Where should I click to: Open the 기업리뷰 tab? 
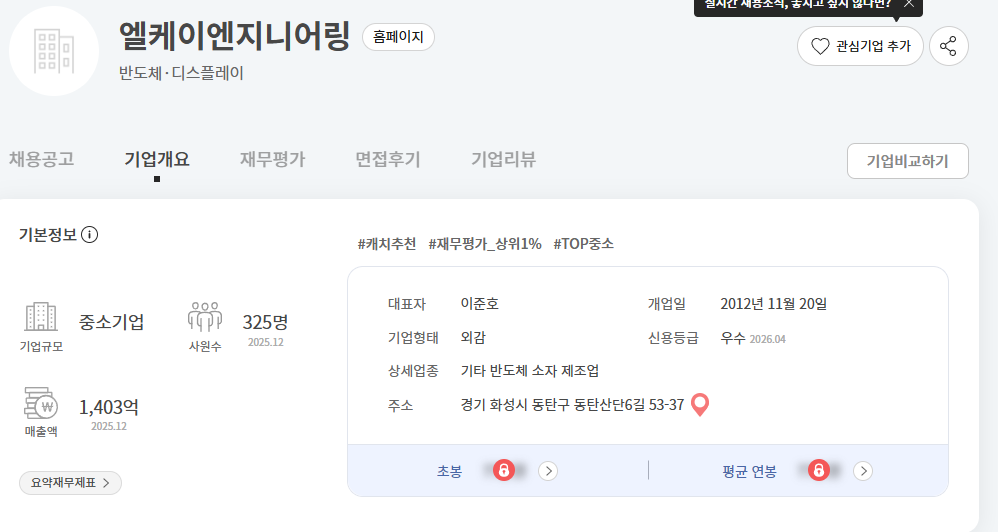pyautogui.click(x=503, y=159)
